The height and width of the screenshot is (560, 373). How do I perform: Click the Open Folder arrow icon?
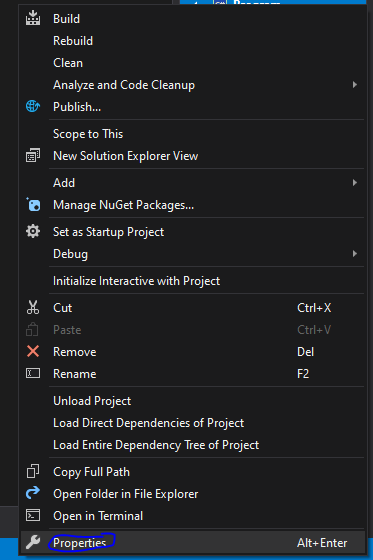pyautogui.click(x=33, y=493)
